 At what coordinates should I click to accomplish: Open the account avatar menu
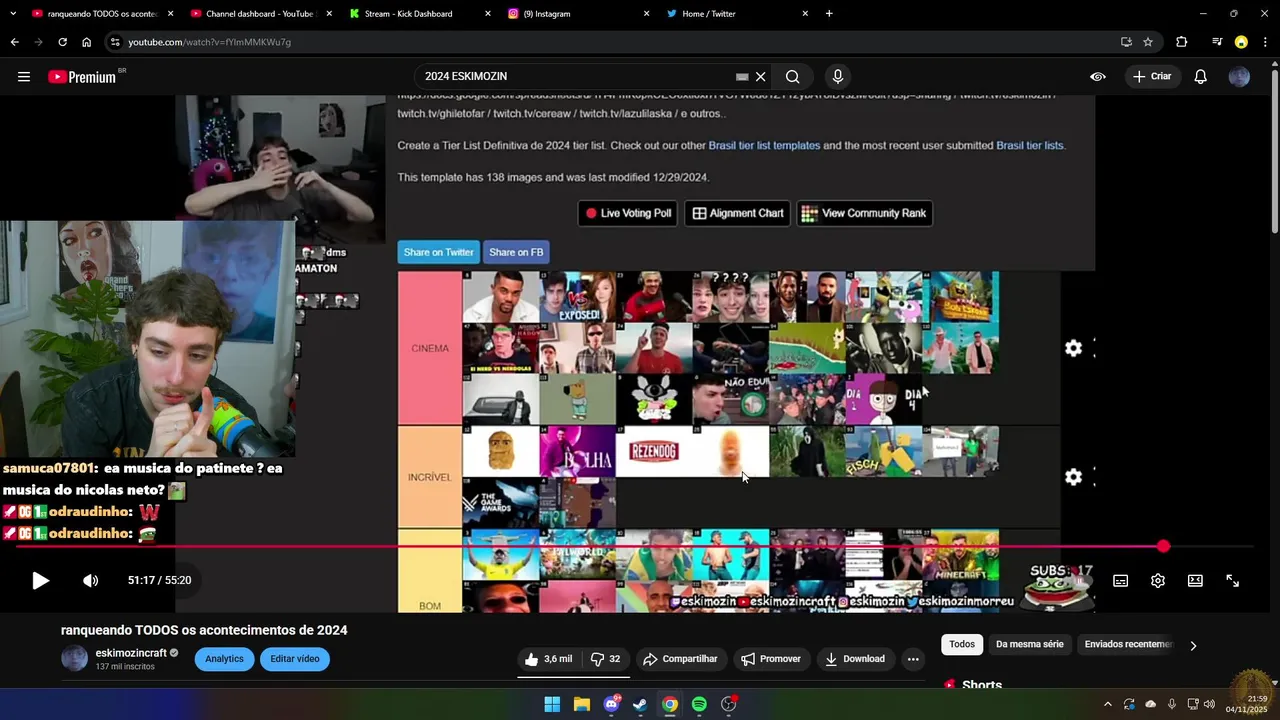pyautogui.click(x=1239, y=77)
